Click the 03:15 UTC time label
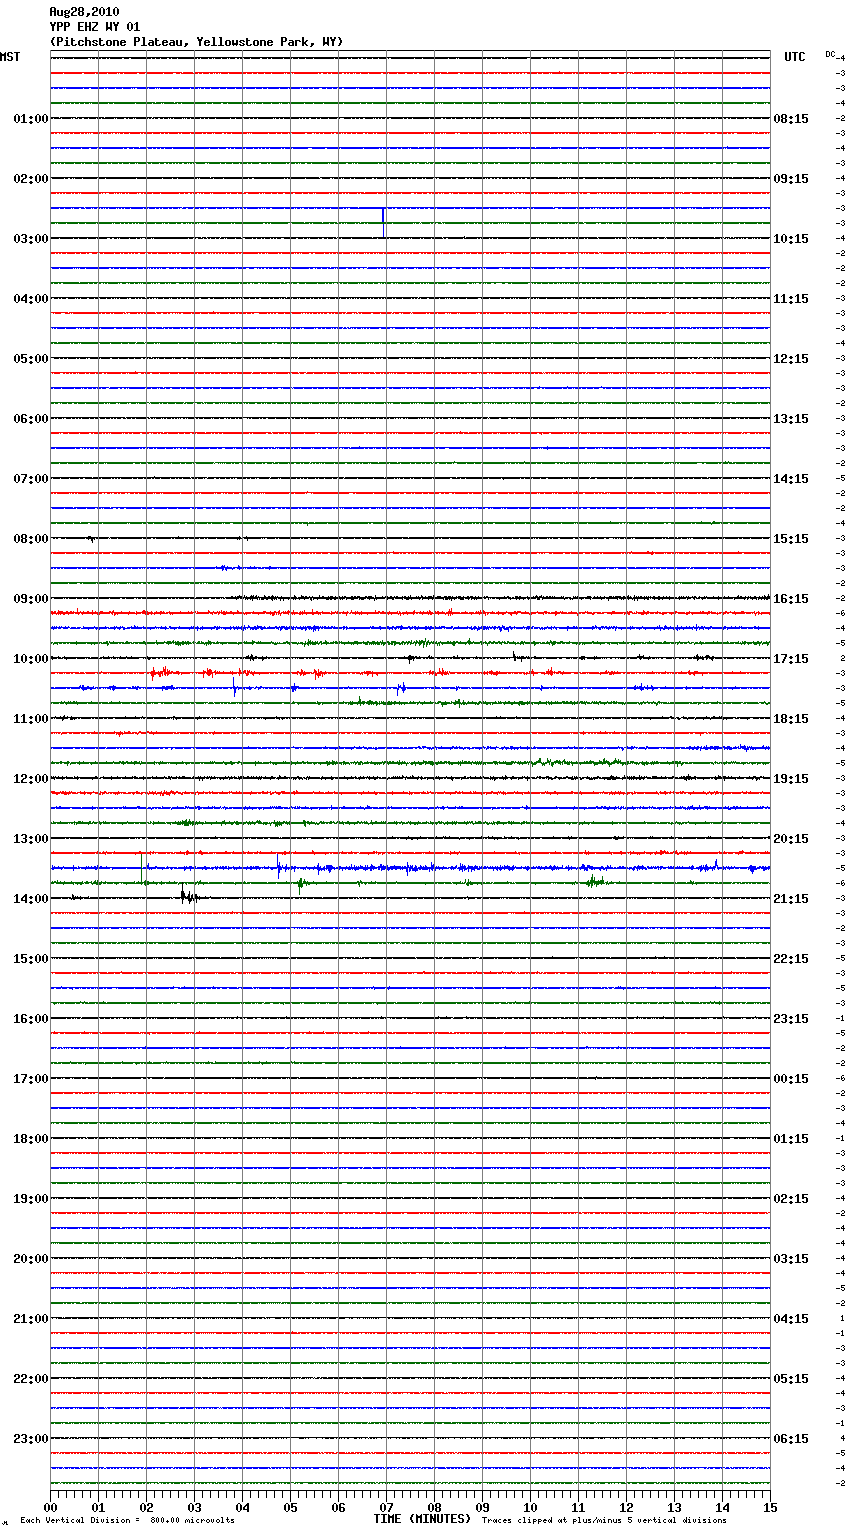Image resolution: width=850 pixels, height=1534 pixels. pos(791,1259)
